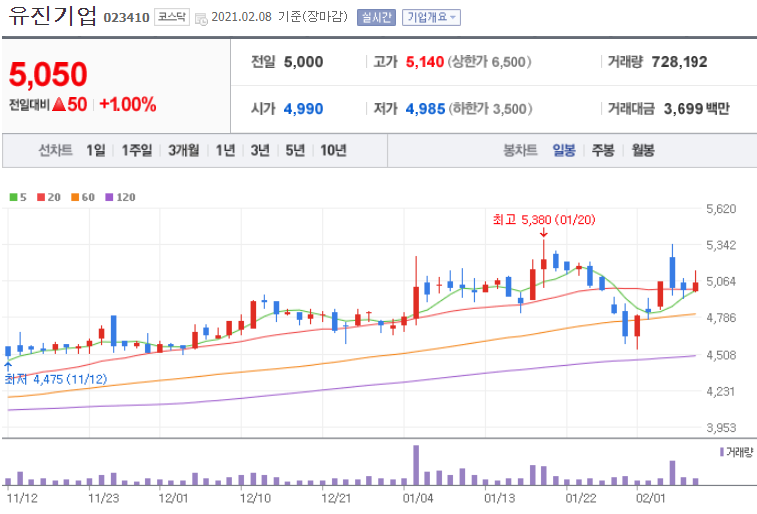This screenshot has width=757, height=514.
Task: Click the 봉차트 label
Action: click(520, 151)
